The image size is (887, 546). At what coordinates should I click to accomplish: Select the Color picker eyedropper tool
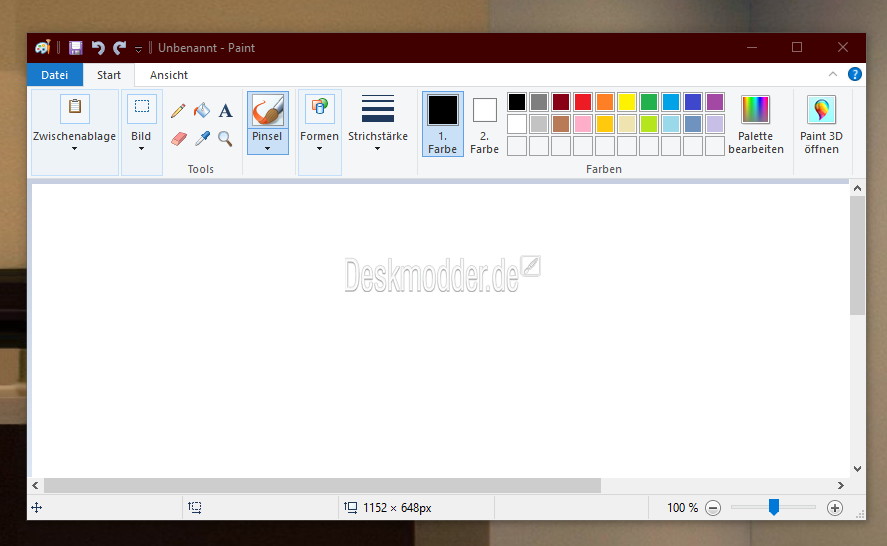click(203, 138)
